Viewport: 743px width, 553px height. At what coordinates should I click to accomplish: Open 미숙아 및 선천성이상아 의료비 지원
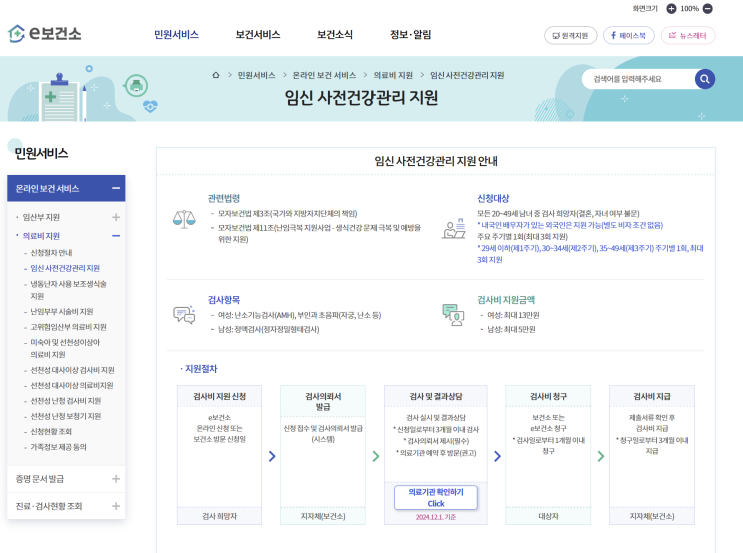click(65, 348)
